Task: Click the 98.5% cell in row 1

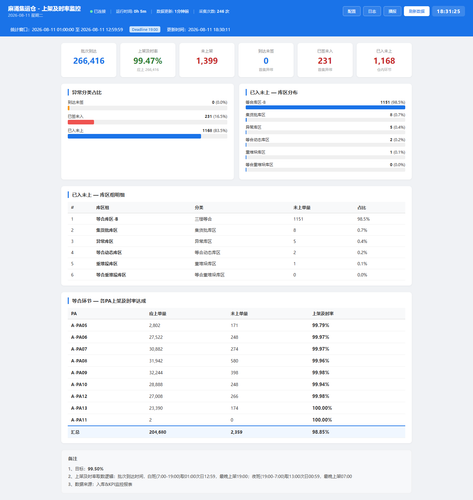Action: tap(363, 219)
